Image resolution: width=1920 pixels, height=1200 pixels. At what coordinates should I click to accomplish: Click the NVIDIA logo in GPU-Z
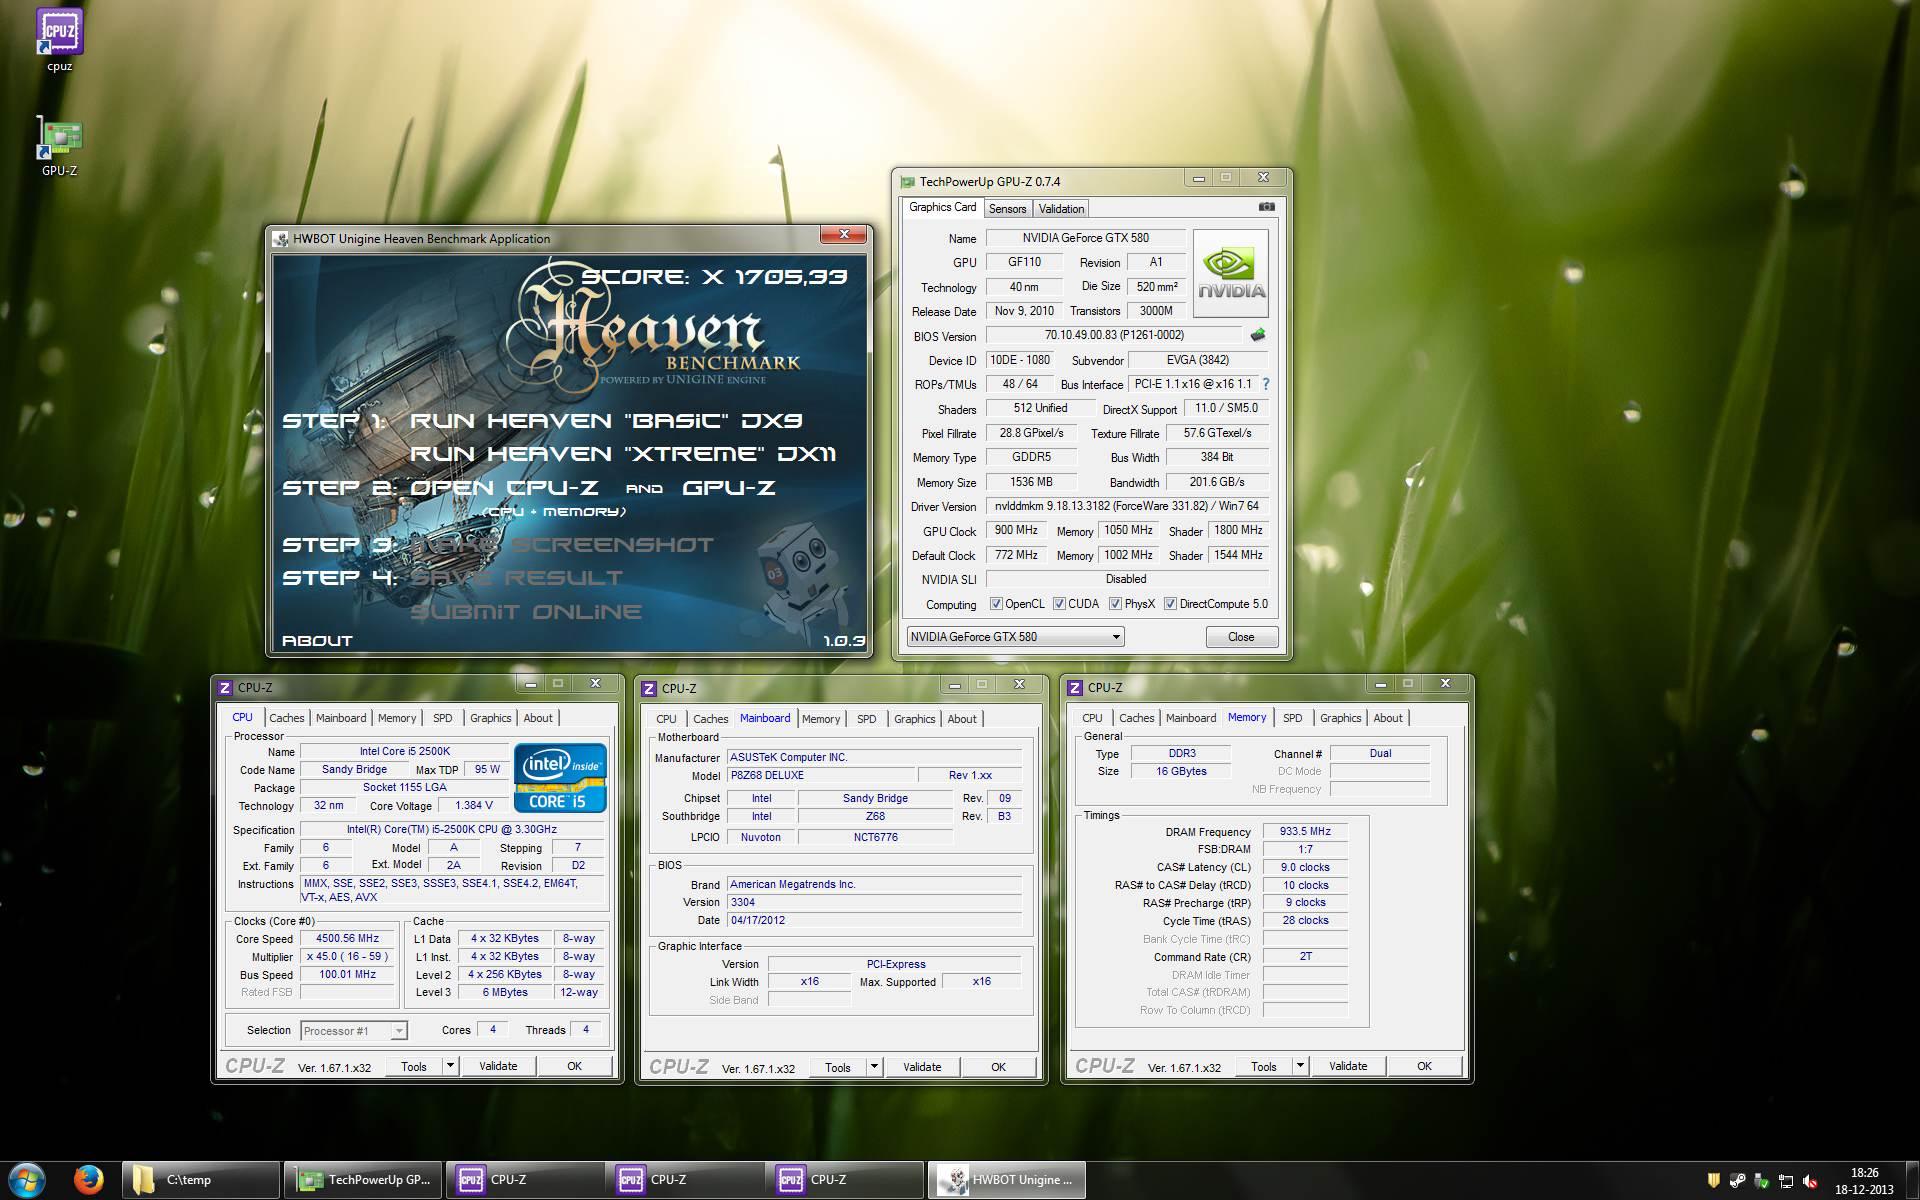click(x=1231, y=273)
